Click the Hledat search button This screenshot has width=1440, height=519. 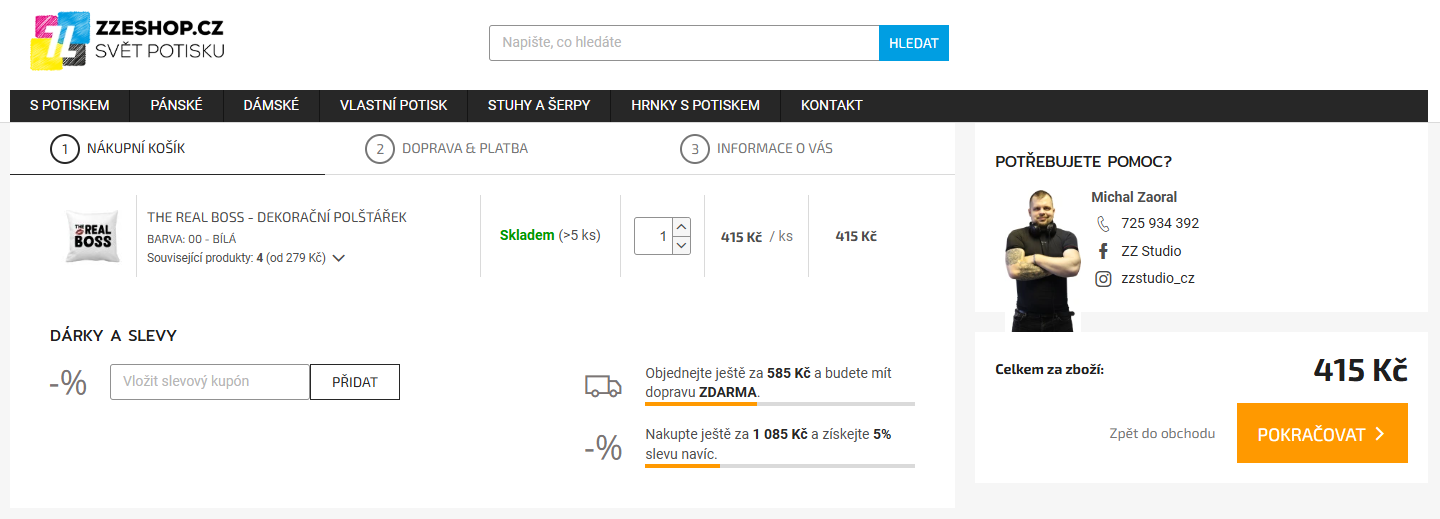pyautogui.click(x=913, y=43)
